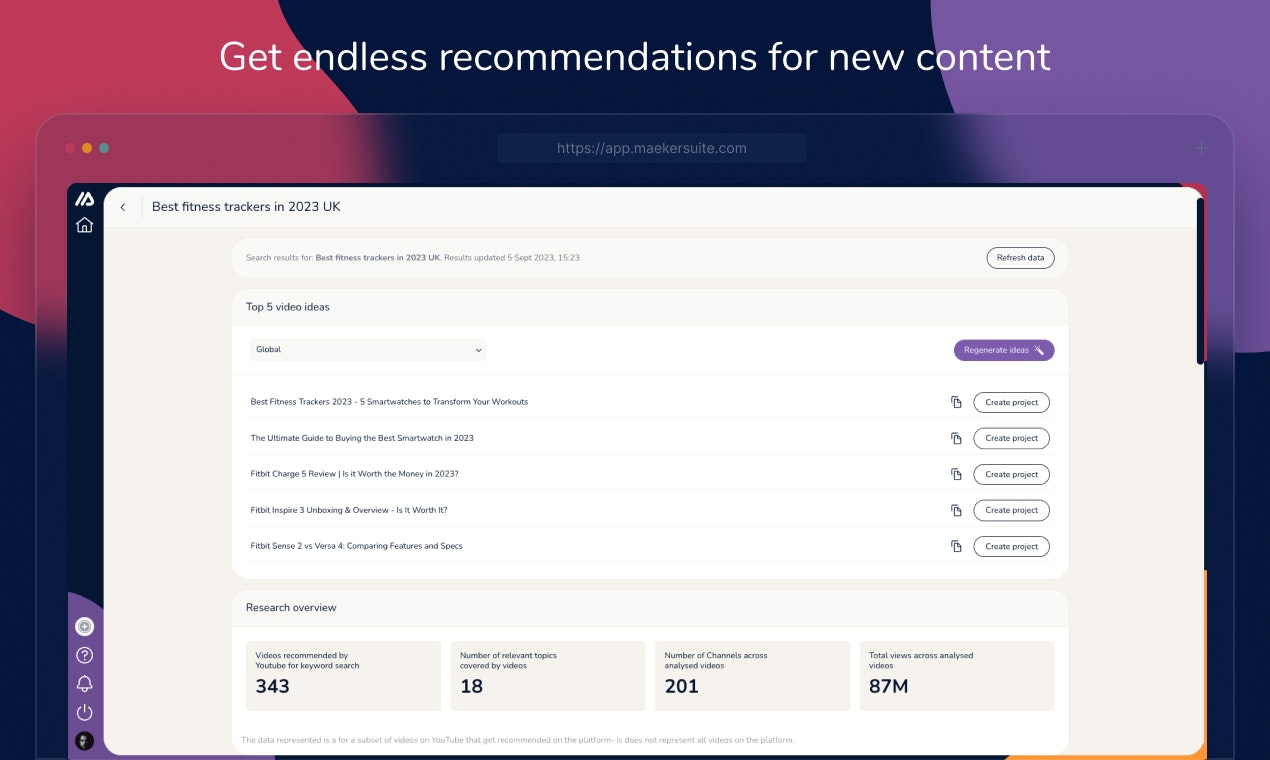Copy the Fitbit Inspire 3 Unboxing idea
The image size is (1270, 760).
[956, 510]
